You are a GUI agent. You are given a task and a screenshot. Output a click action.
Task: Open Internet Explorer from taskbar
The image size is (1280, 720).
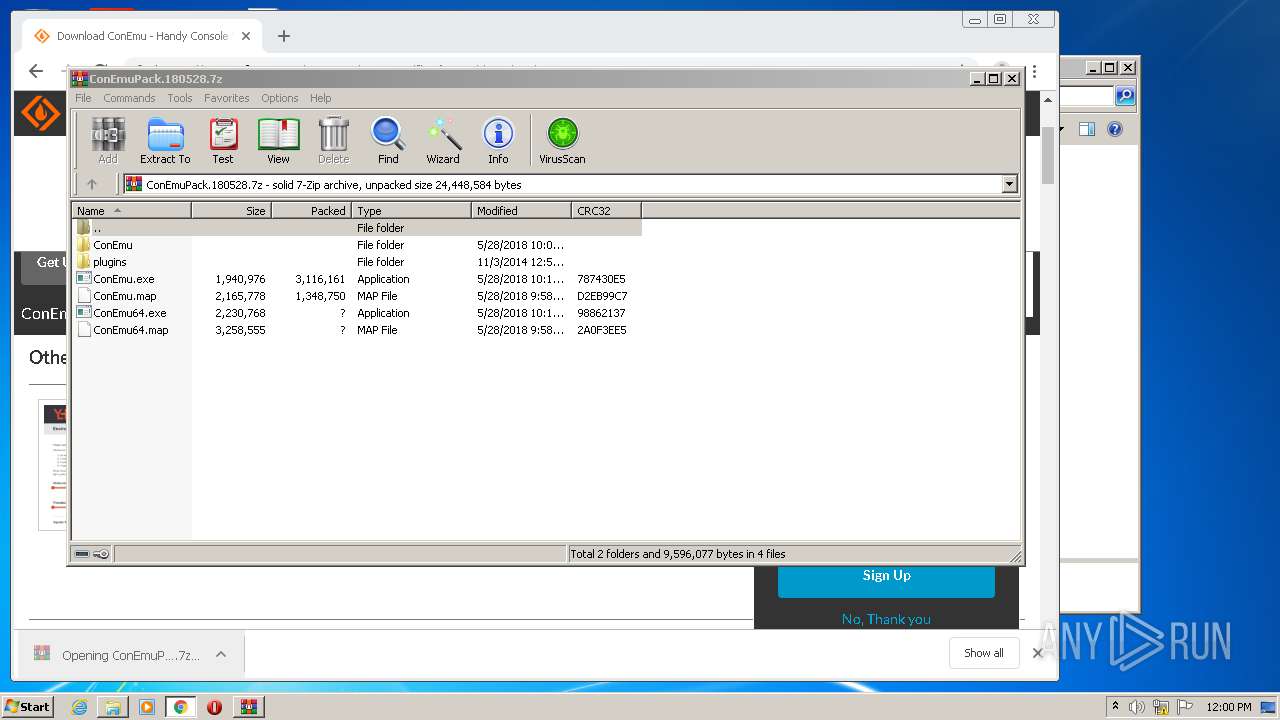pos(79,707)
